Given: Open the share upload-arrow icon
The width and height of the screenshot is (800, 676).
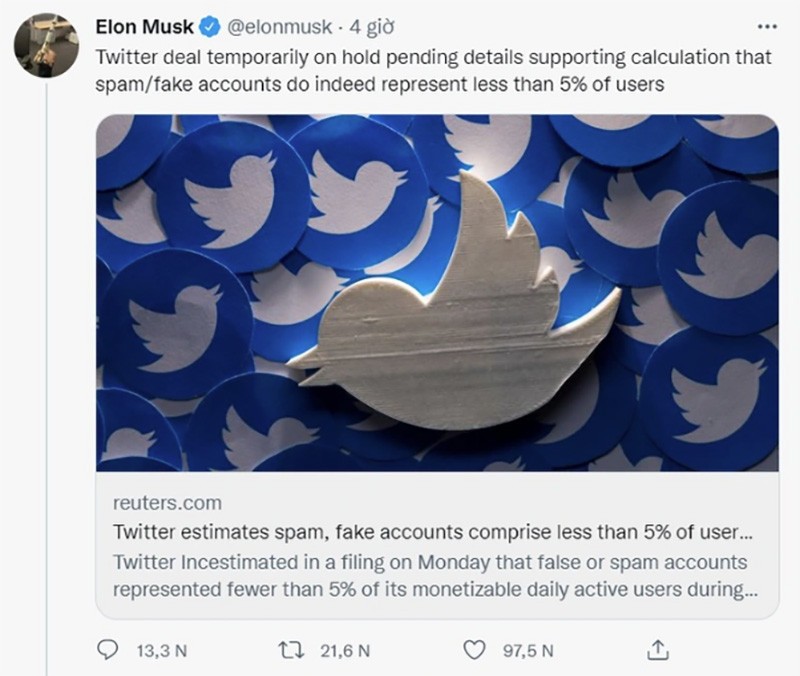Looking at the screenshot, I should [x=658, y=649].
